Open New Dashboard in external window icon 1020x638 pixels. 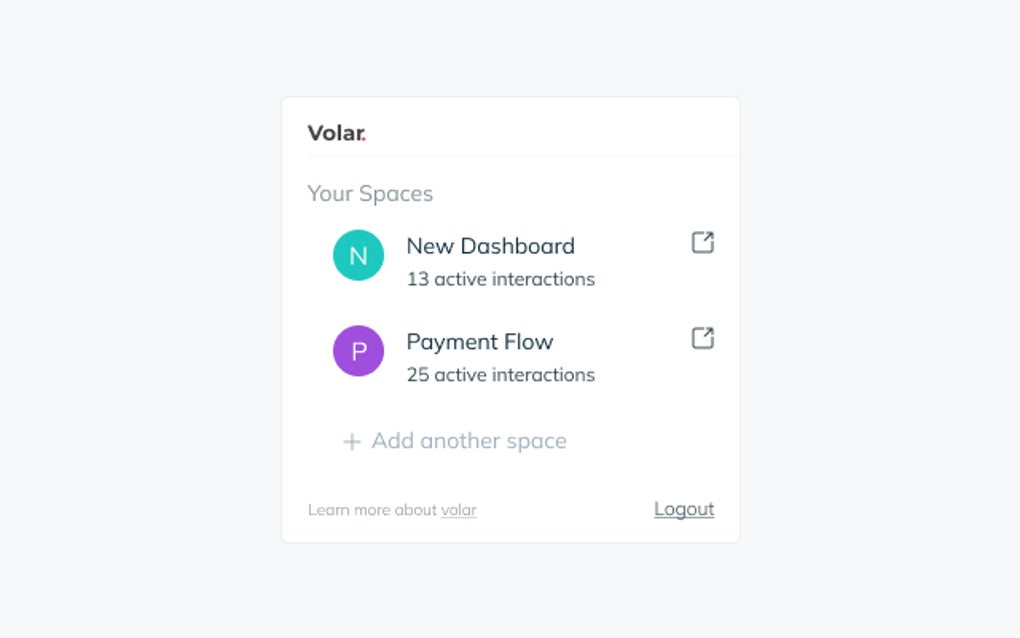tap(703, 243)
